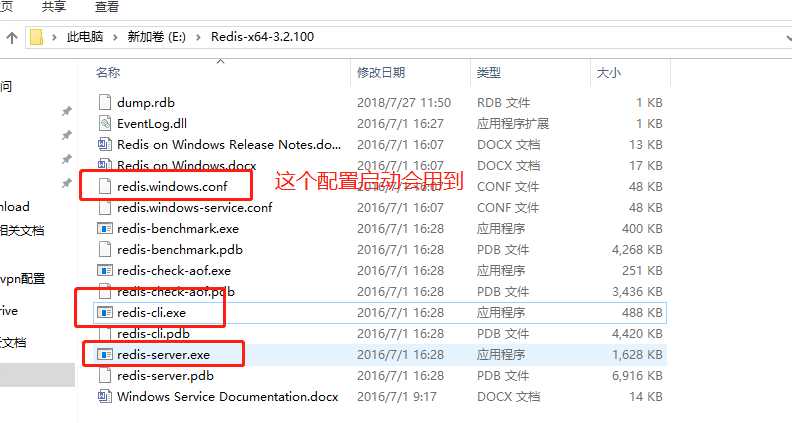Viewport: 792px width, 423px height.
Task: Click the redis-server.pdb file icon
Action: (105, 375)
